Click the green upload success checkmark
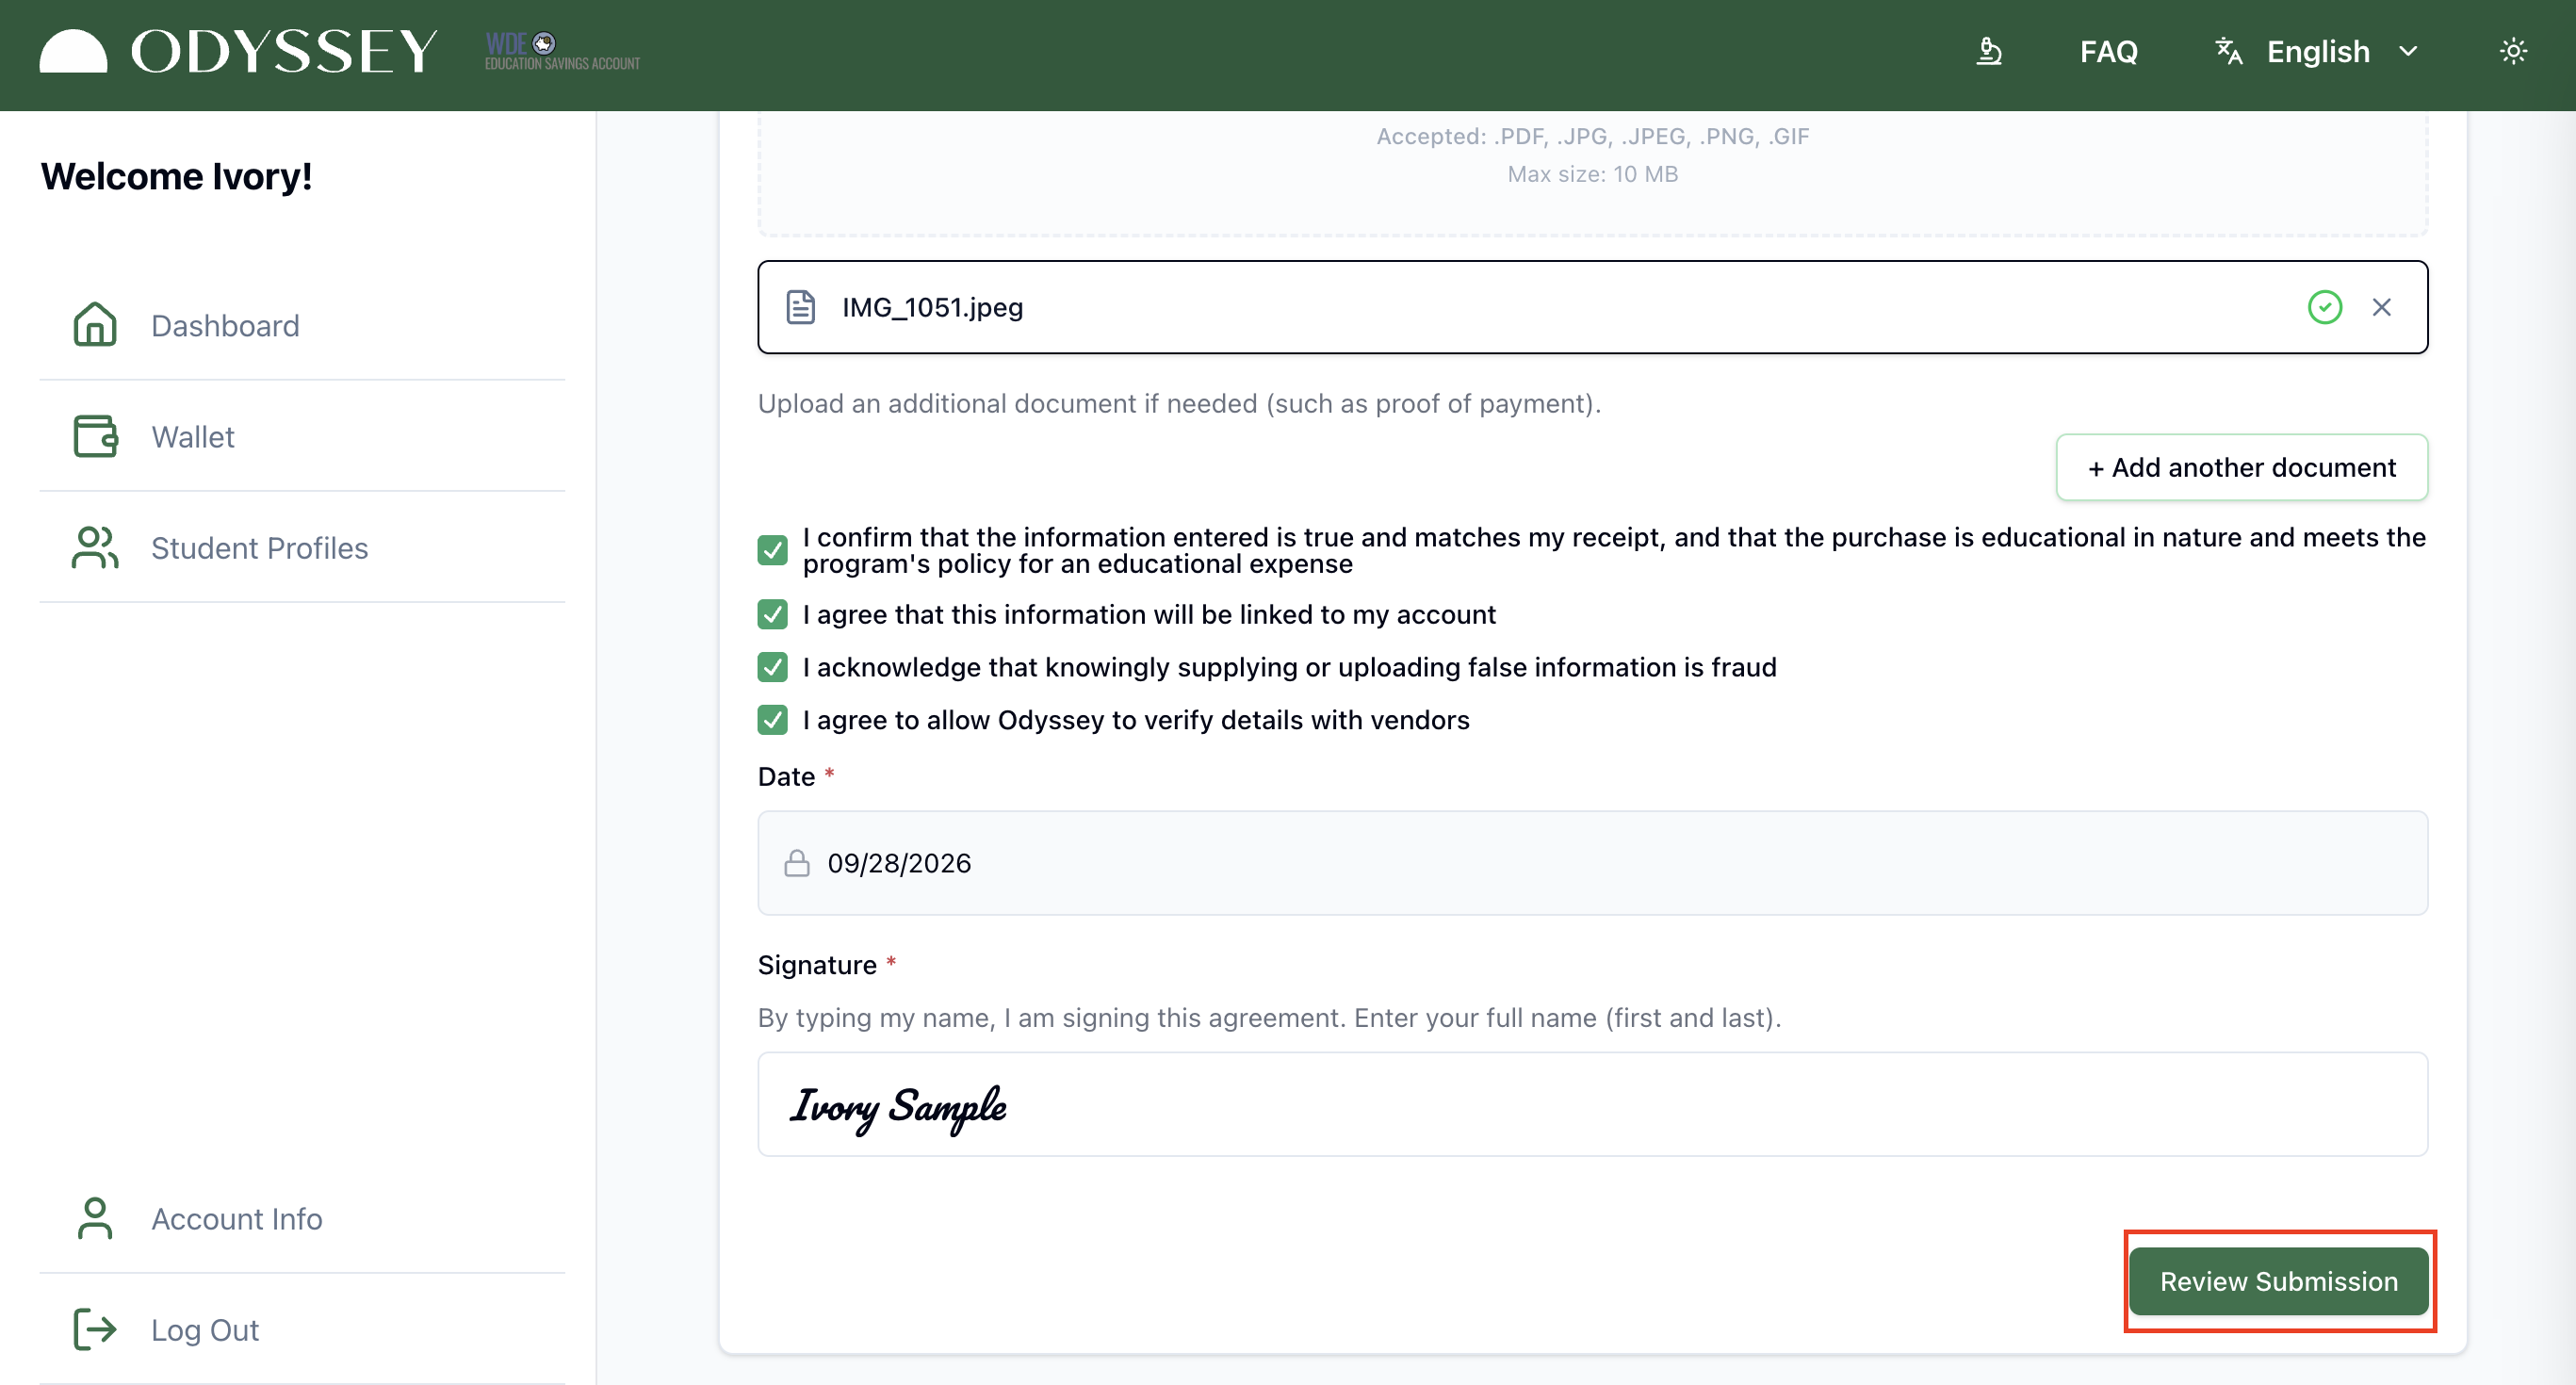The image size is (2576, 1385). click(x=2324, y=307)
